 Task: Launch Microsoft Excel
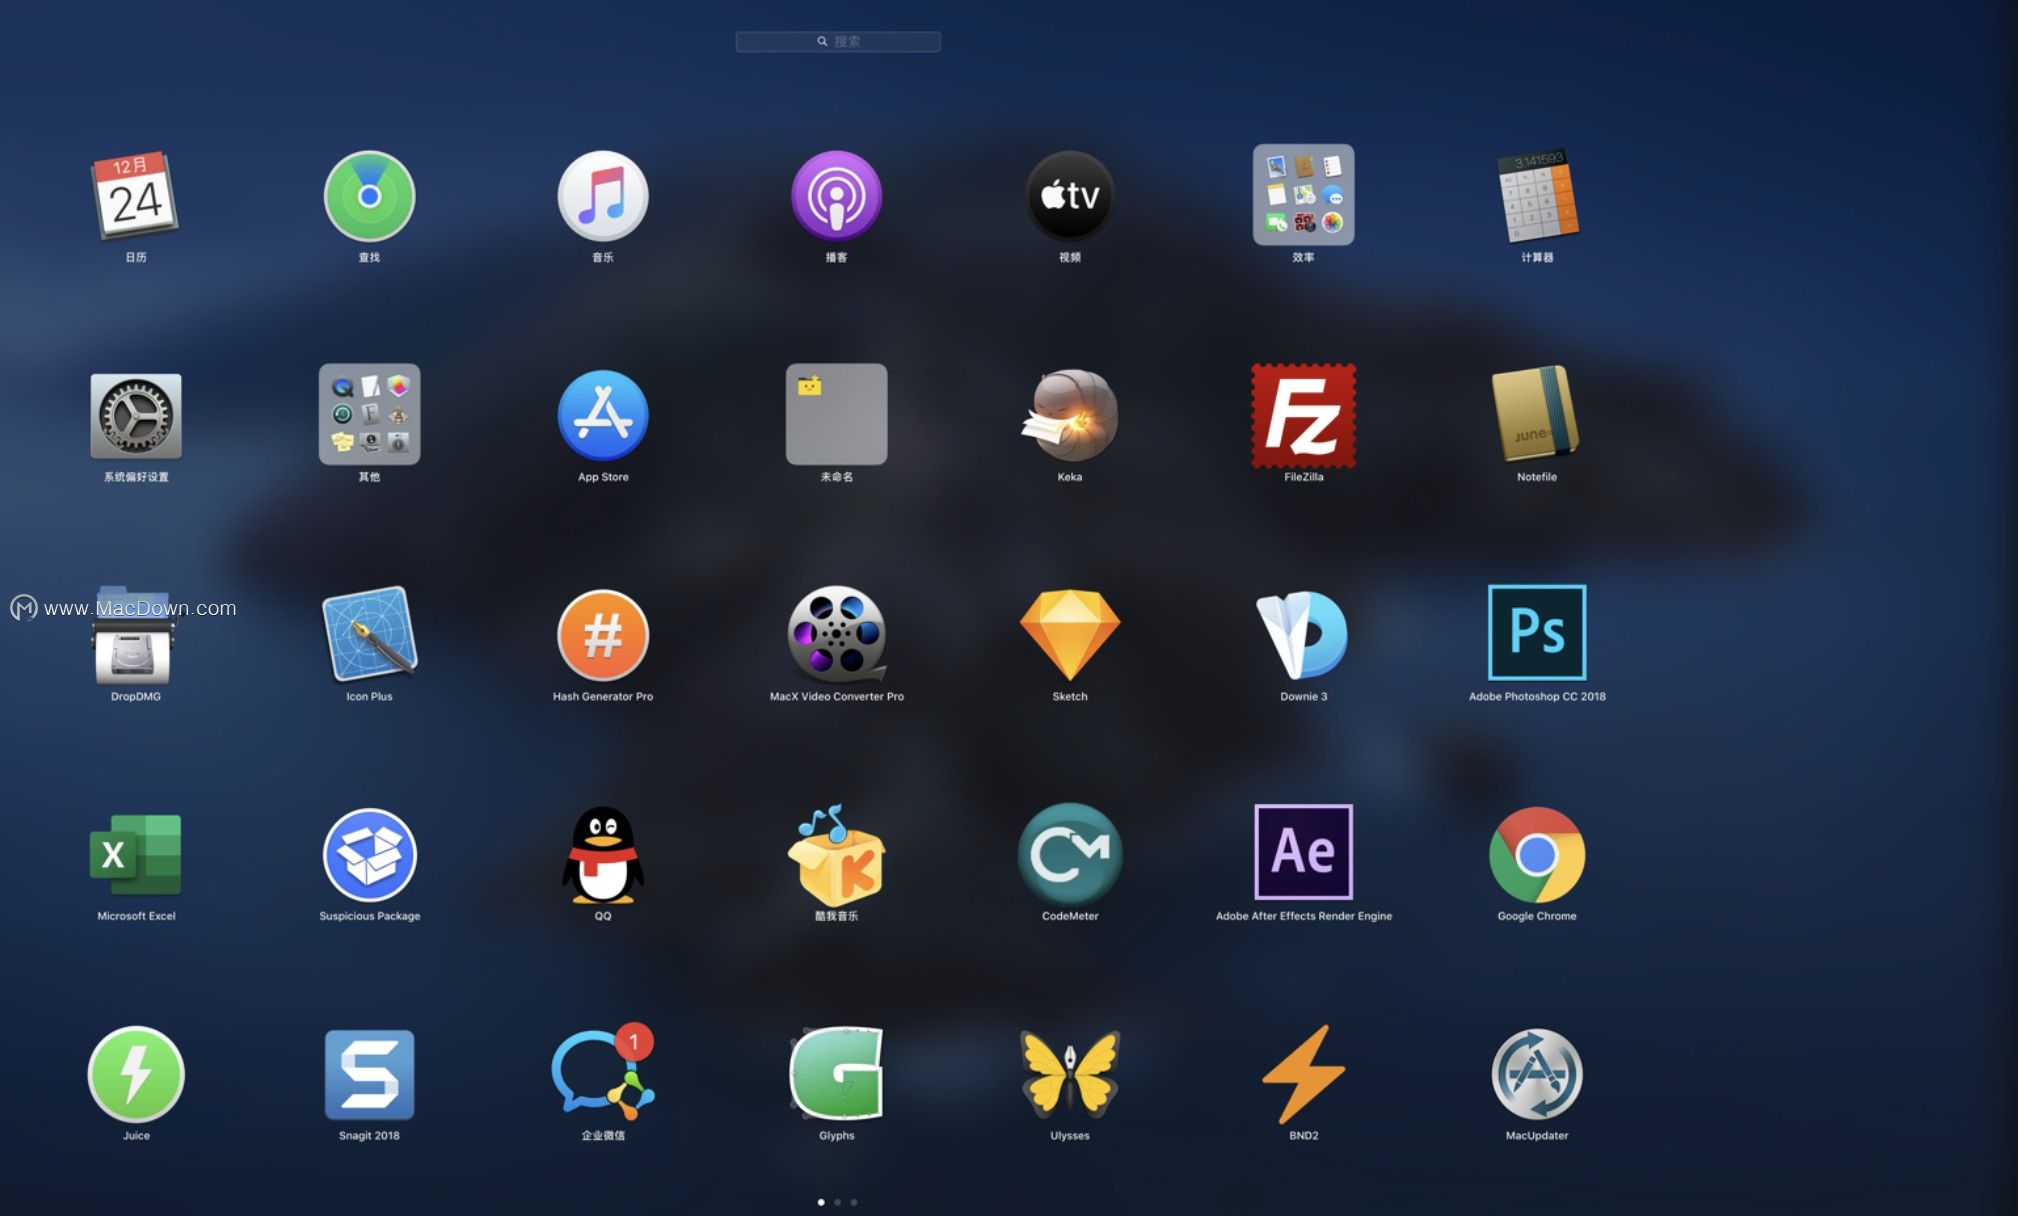tap(136, 855)
